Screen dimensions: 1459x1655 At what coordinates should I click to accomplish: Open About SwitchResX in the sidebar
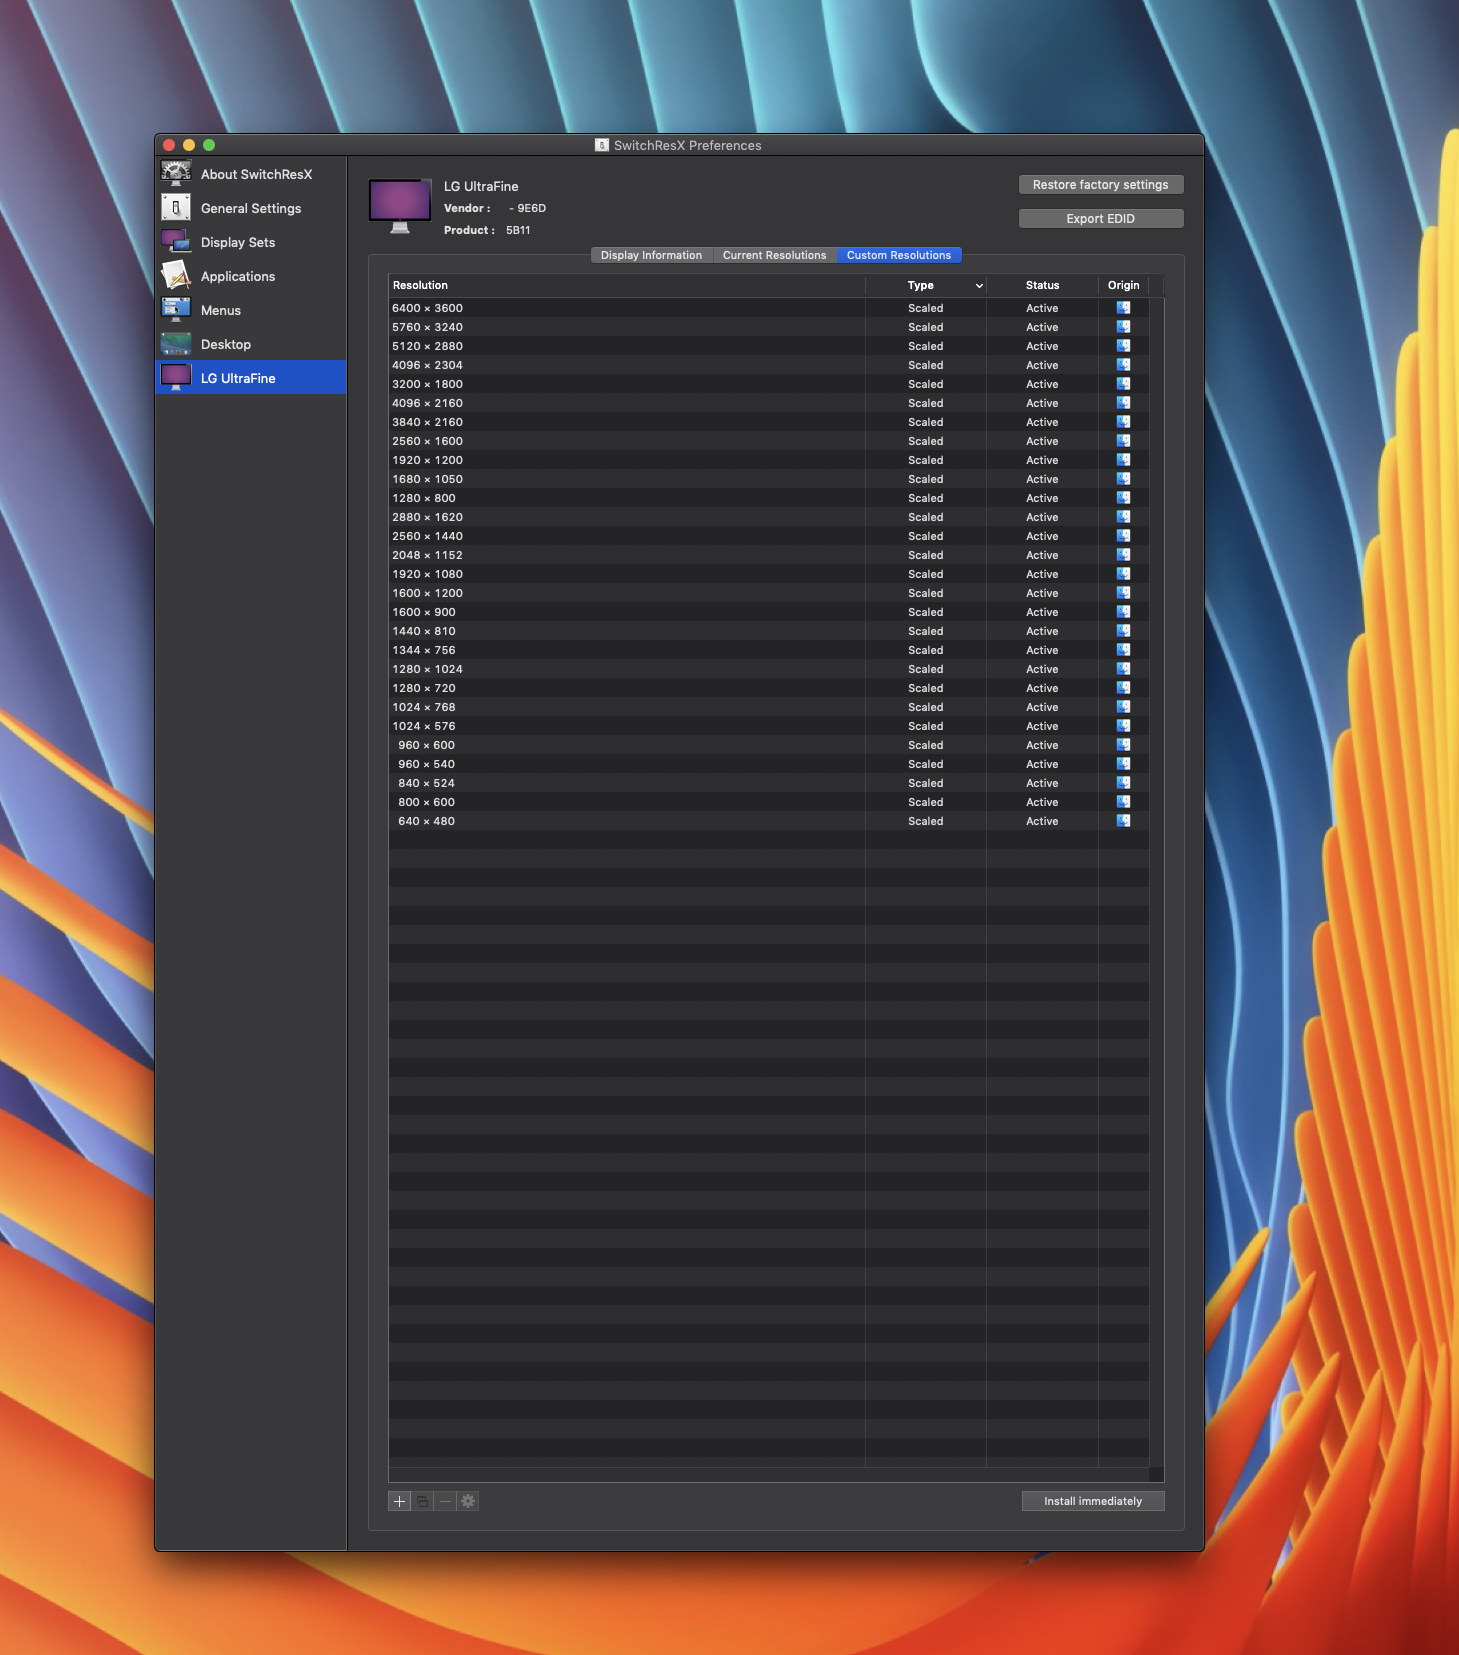pyautogui.click(x=251, y=174)
